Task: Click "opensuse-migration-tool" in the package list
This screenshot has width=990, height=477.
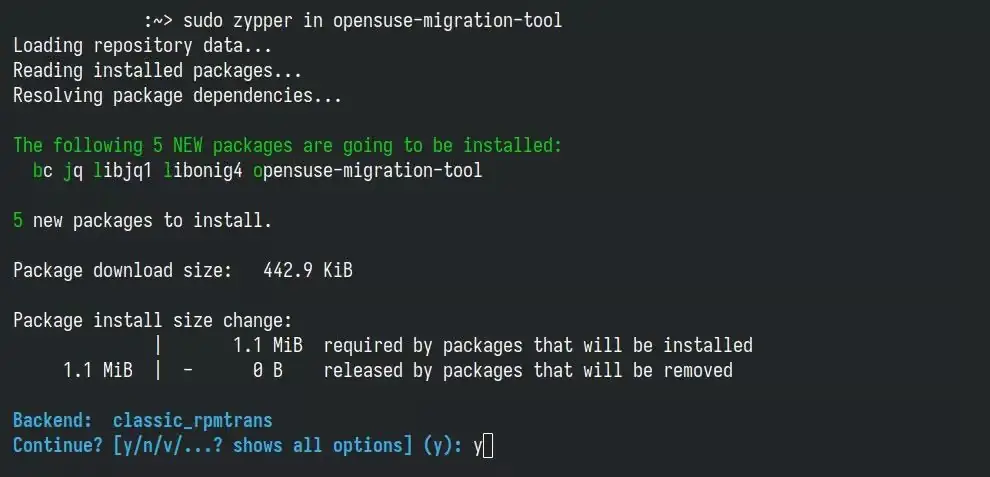Action: 367,171
